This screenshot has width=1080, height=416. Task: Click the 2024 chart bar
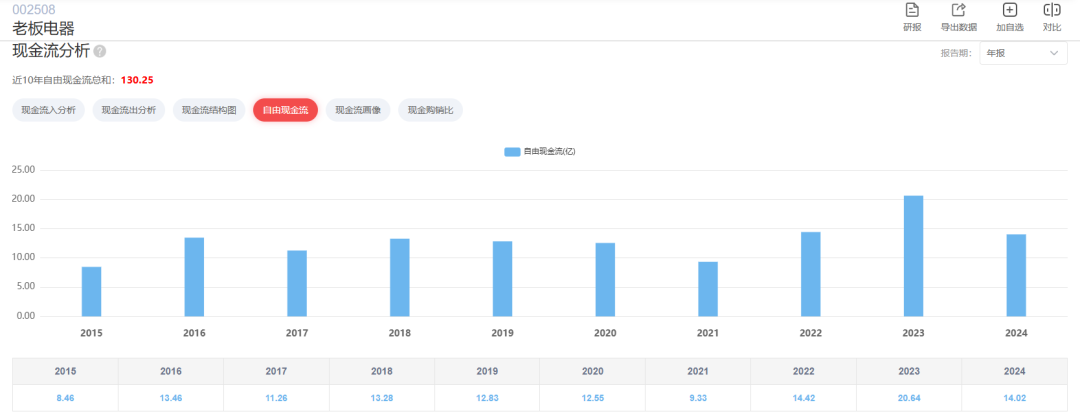click(1016, 275)
